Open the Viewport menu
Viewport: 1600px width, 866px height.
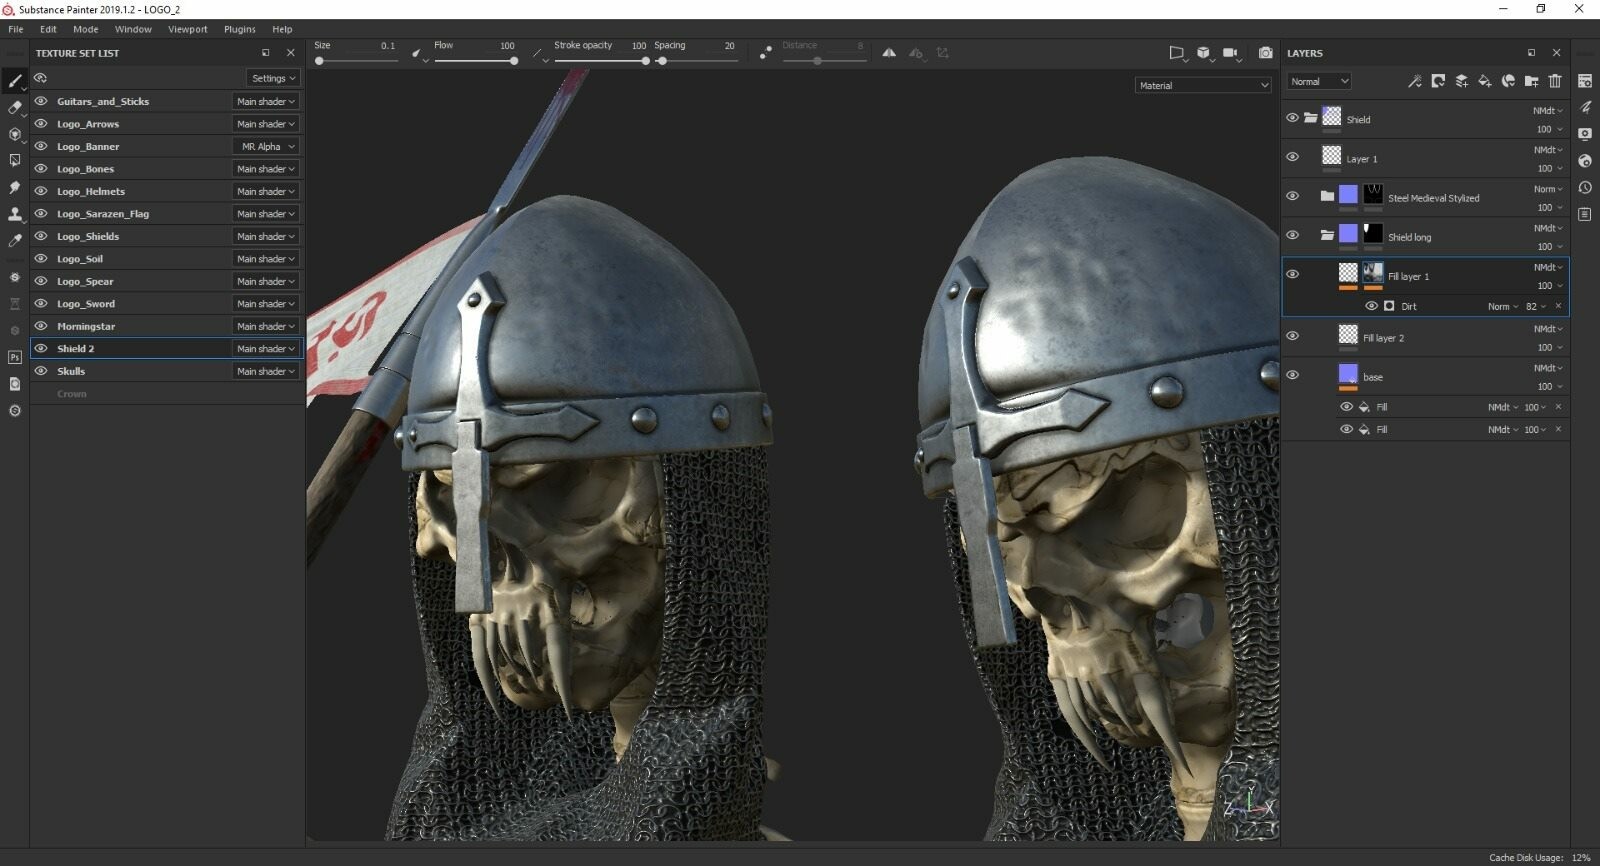188,29
